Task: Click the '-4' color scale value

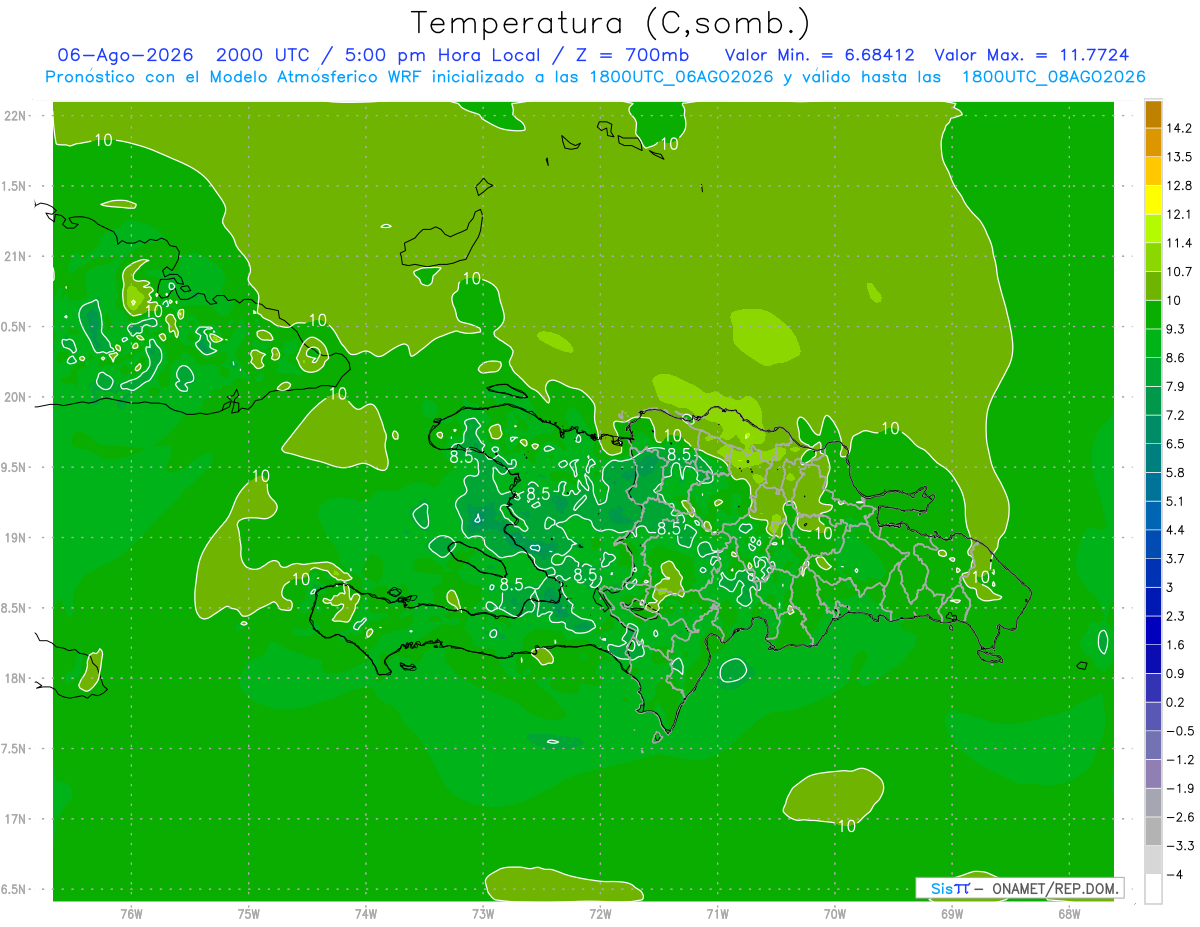Action: click(x=1174, y=875)
